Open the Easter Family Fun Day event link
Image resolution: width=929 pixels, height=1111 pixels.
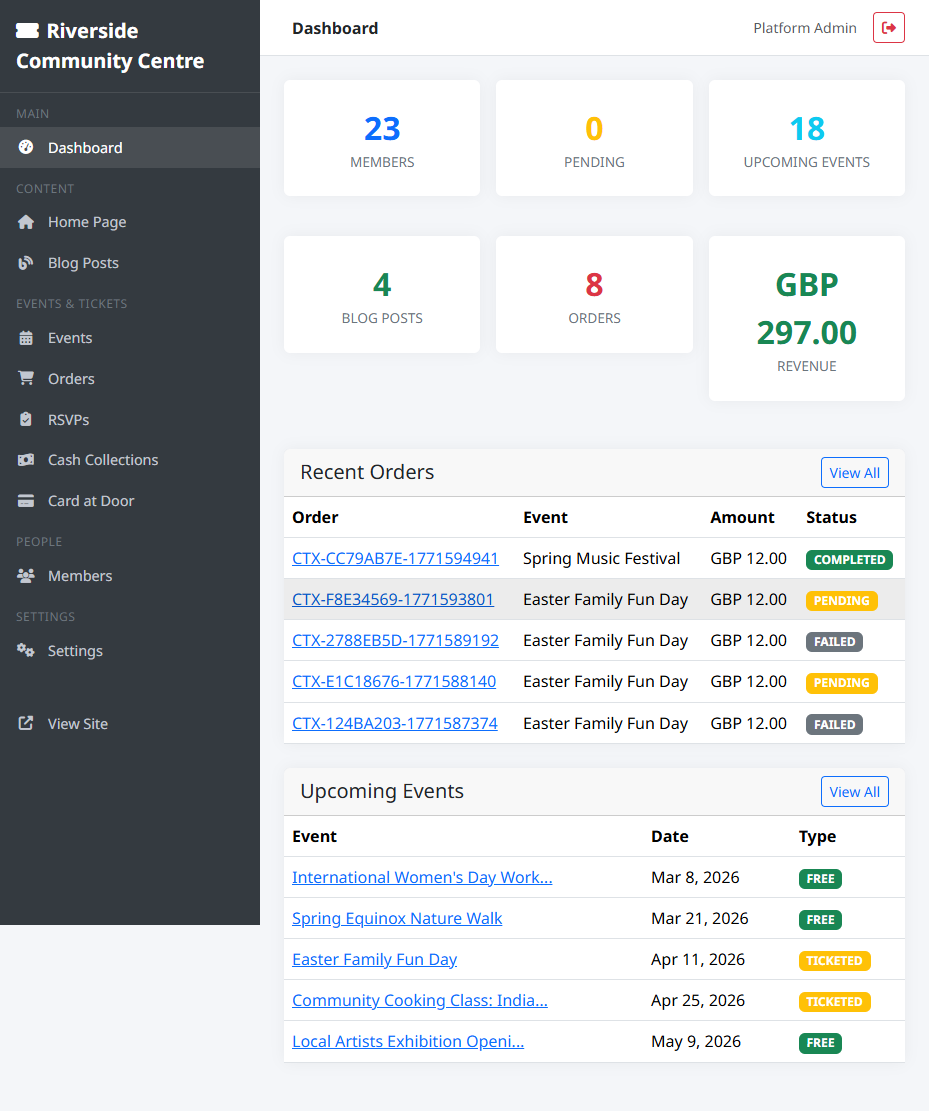(374, 959)
